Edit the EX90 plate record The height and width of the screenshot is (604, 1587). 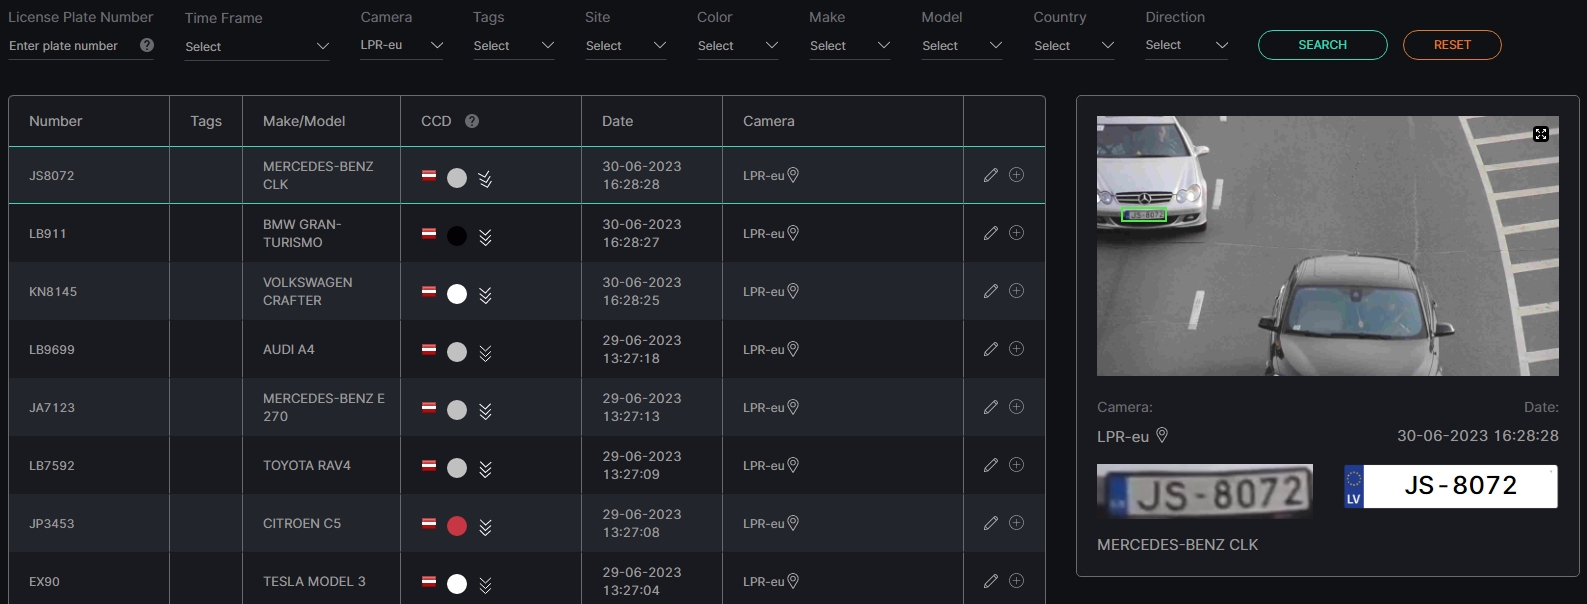point(991,581)
